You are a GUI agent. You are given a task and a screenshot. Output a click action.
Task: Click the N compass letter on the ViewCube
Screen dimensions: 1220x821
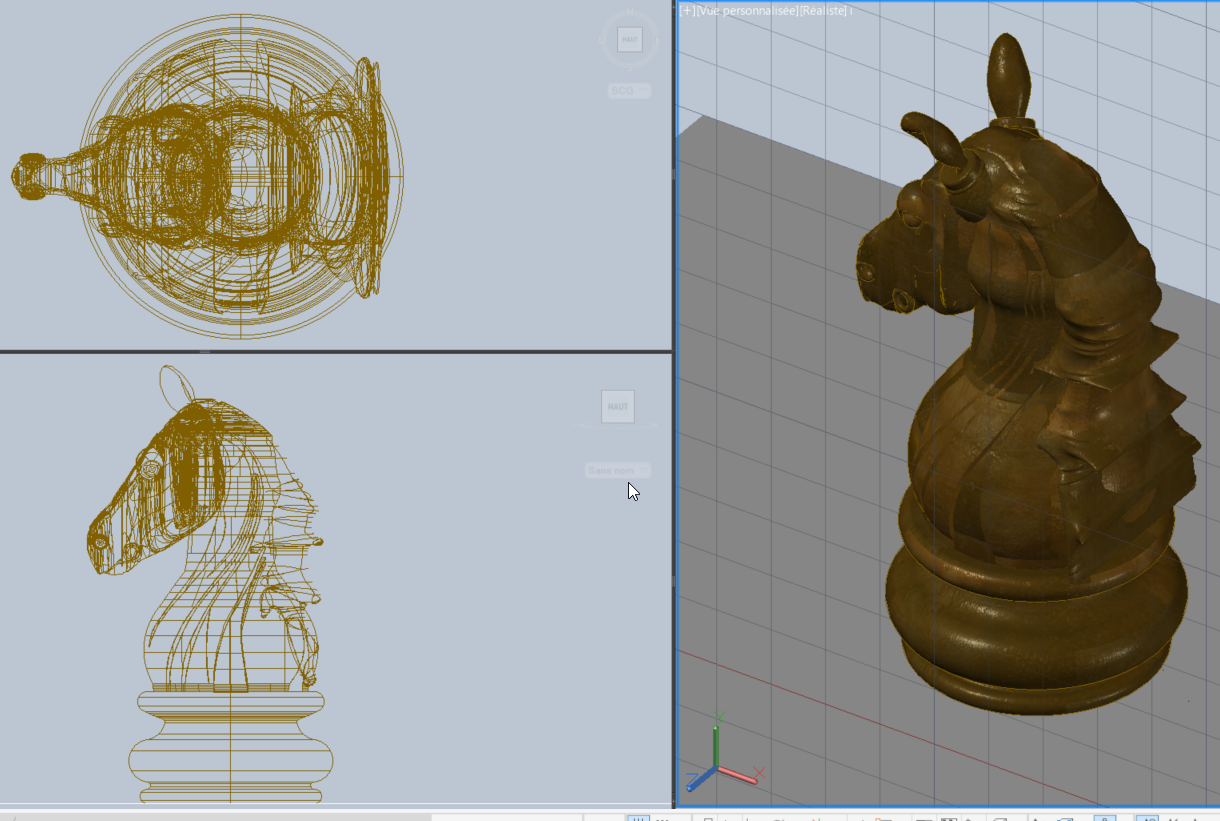(x=630, y=12)
